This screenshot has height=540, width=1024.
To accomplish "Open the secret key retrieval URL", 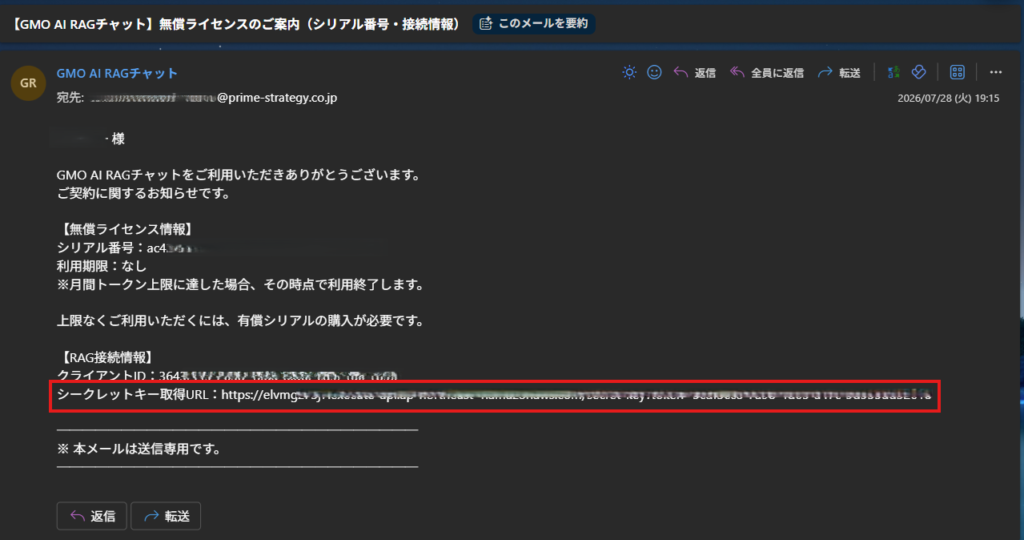I will pos(575,394).
